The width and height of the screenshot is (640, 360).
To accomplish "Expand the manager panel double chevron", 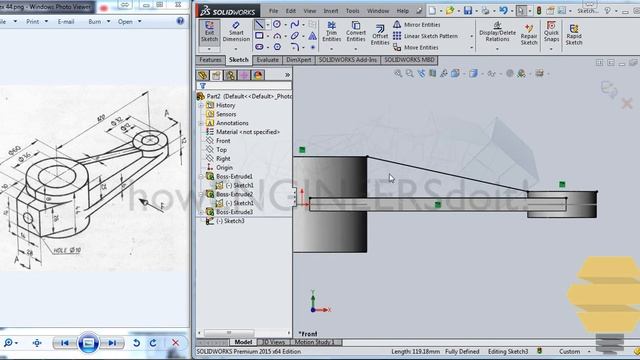I will 287,75.
